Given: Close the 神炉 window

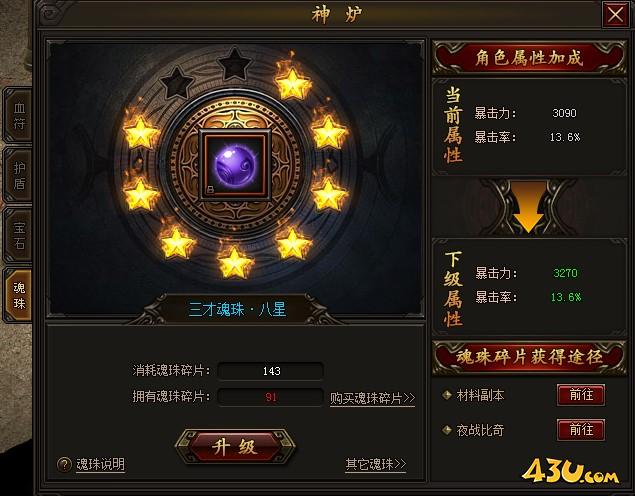Looking at the screenshot, I should (615, 15).
